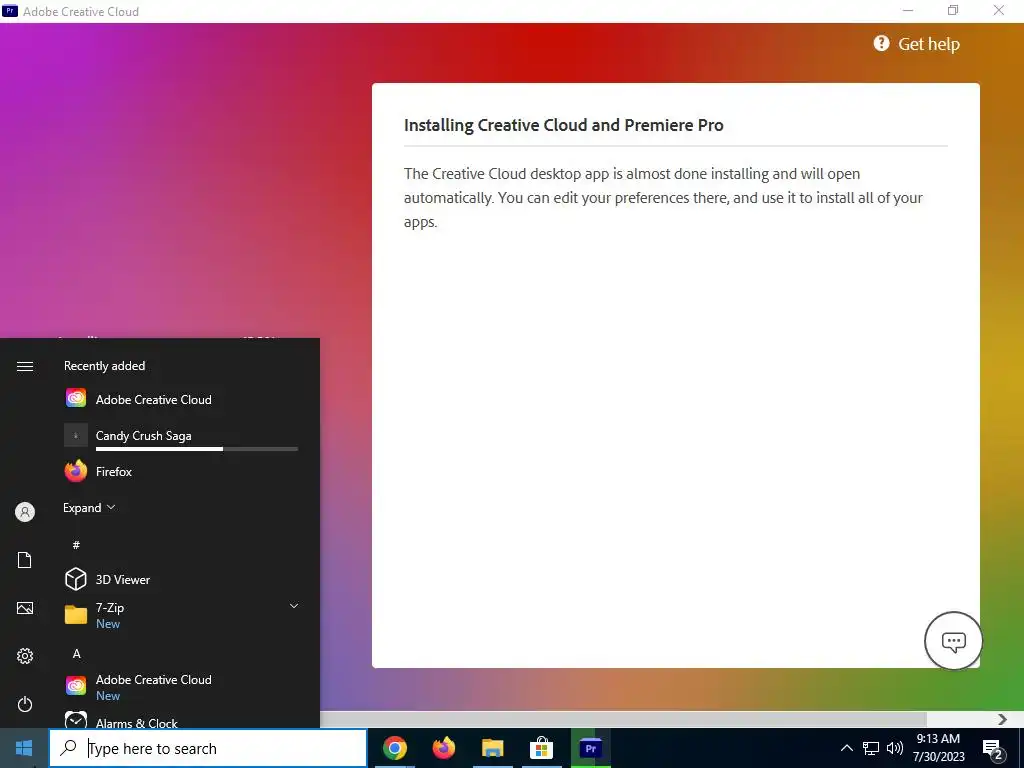Open Firefox from the taskbar

tap(444, 748)
